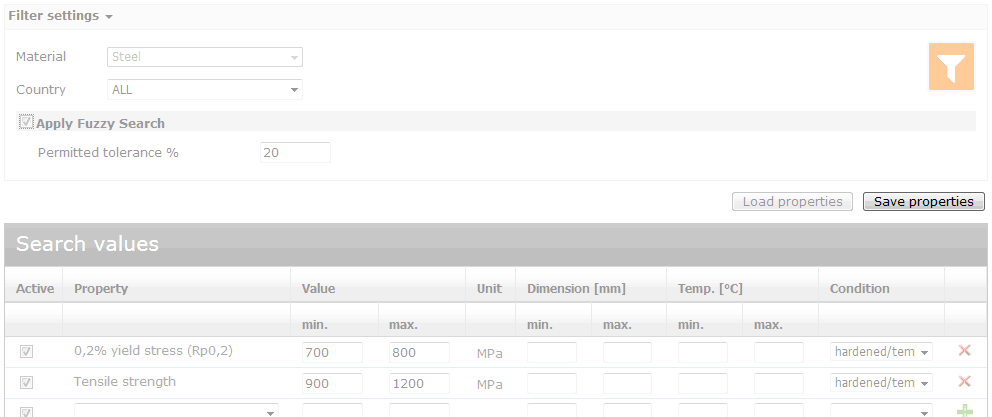The height and width of the screenshot is (417, 992).
Task: Click min value field for yield stress
Action: [x=332, y=353]
